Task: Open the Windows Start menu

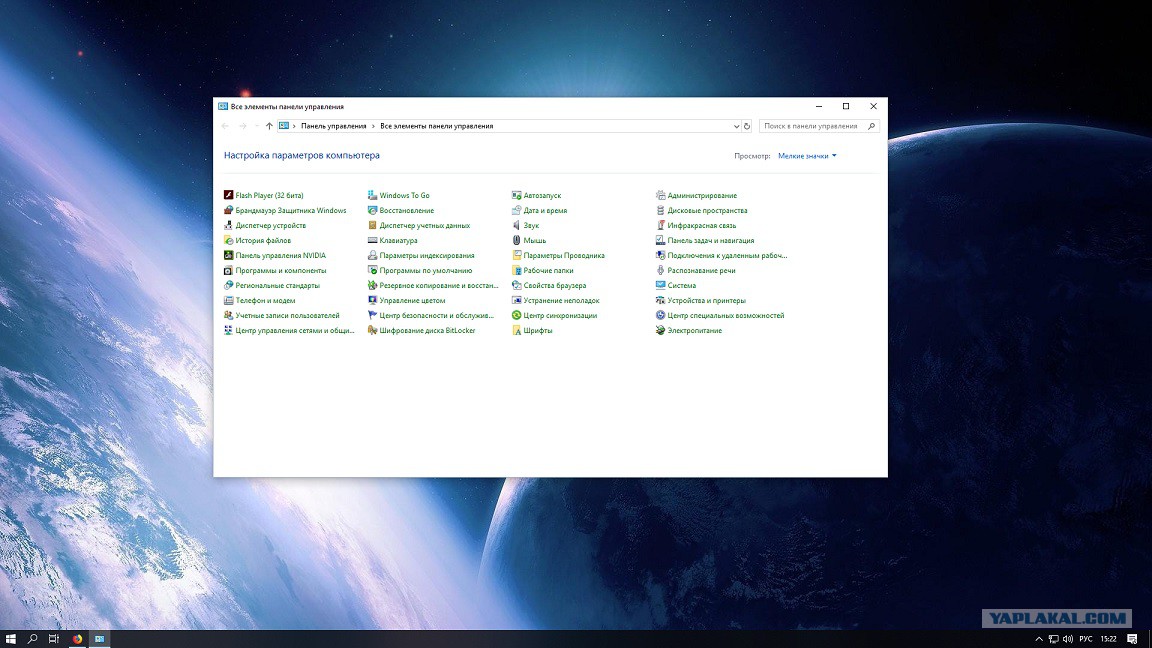Action: (x=10, y=639)
